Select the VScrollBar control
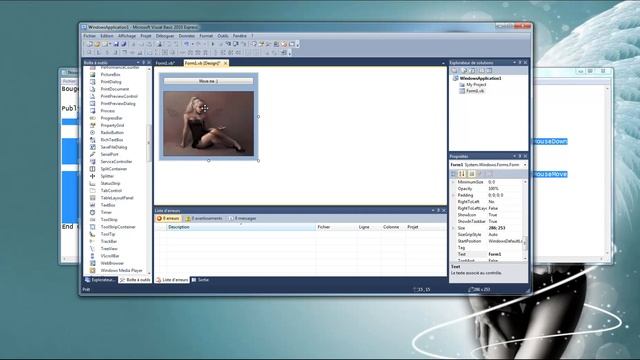The width and height of the screenshot is (640, 360). (x=110, y=256)
